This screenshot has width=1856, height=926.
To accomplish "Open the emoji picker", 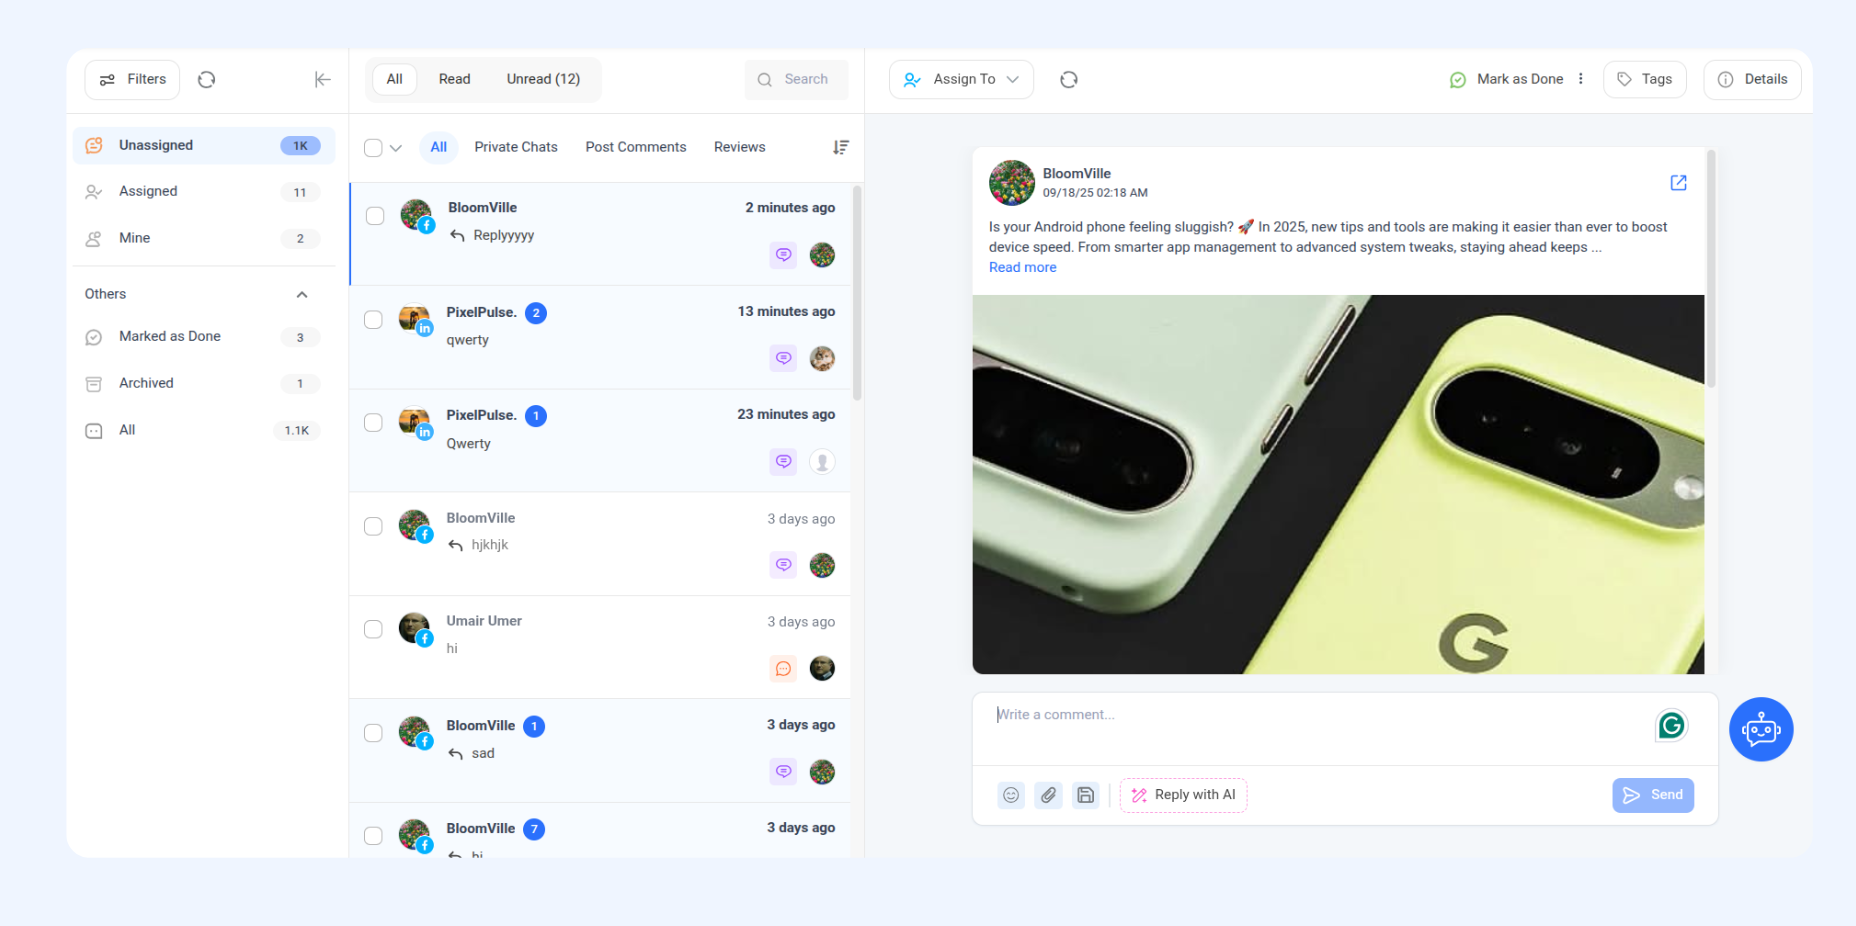I will tap(1011, 795).
